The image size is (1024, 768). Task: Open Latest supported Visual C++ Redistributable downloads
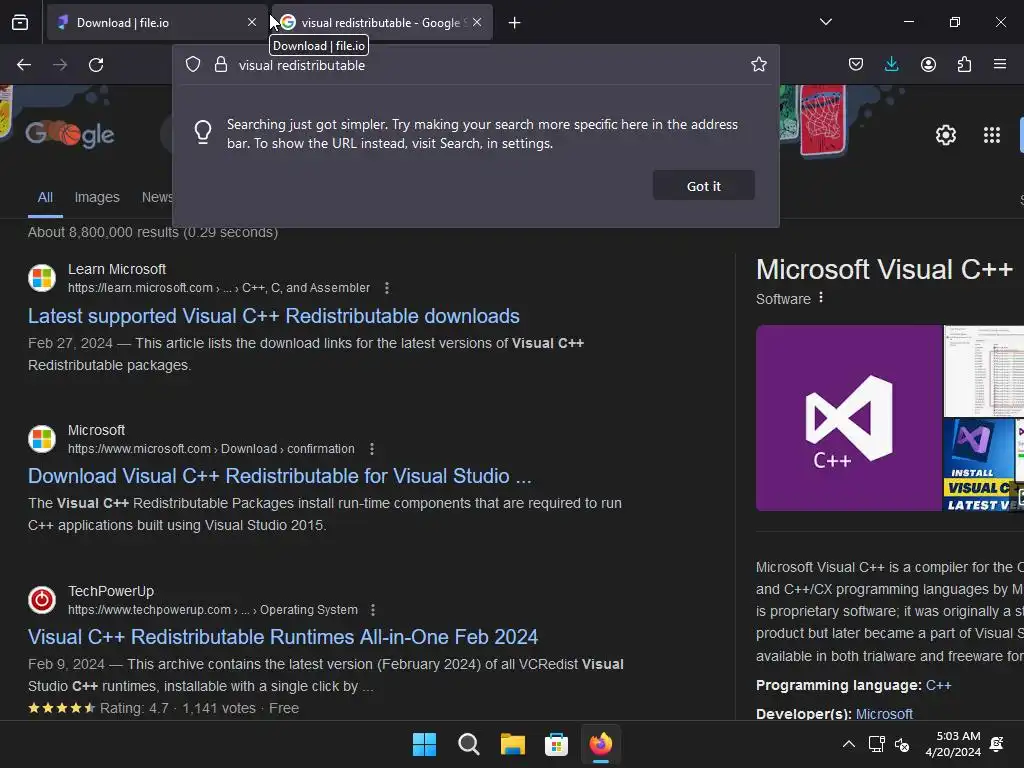tap(274, 316)
